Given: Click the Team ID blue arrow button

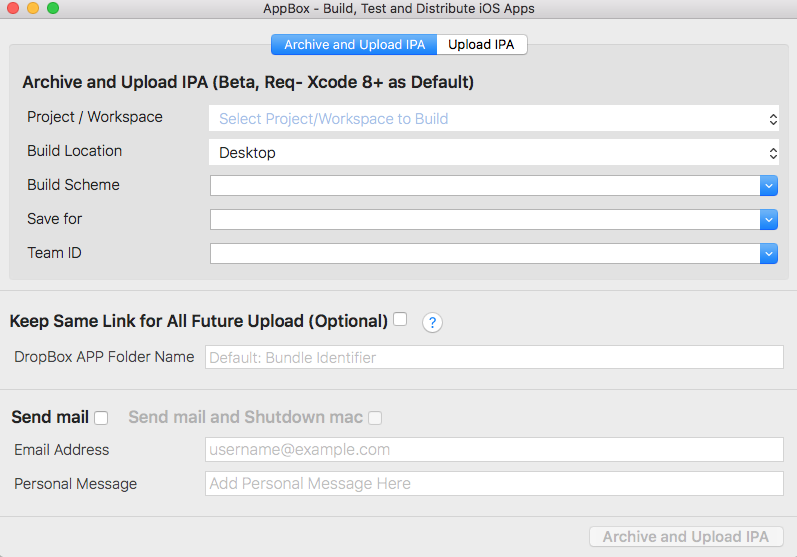Looking at the screenshot, I should click(769, 254).
